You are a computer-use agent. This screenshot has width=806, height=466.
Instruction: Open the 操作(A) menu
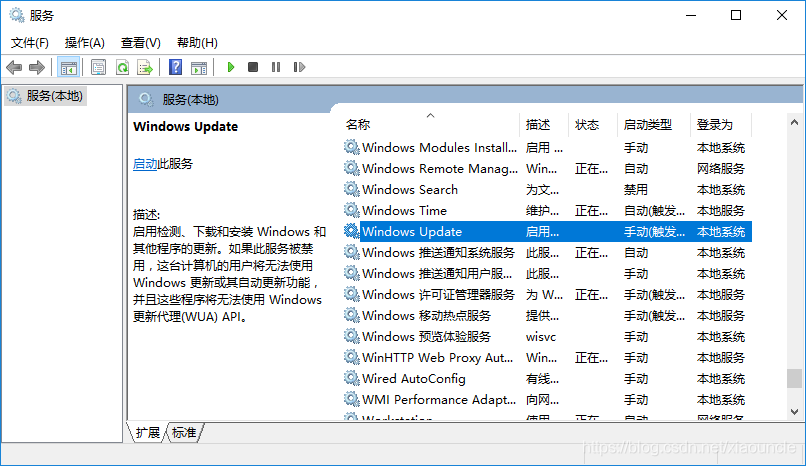click(x=85, y=43)
